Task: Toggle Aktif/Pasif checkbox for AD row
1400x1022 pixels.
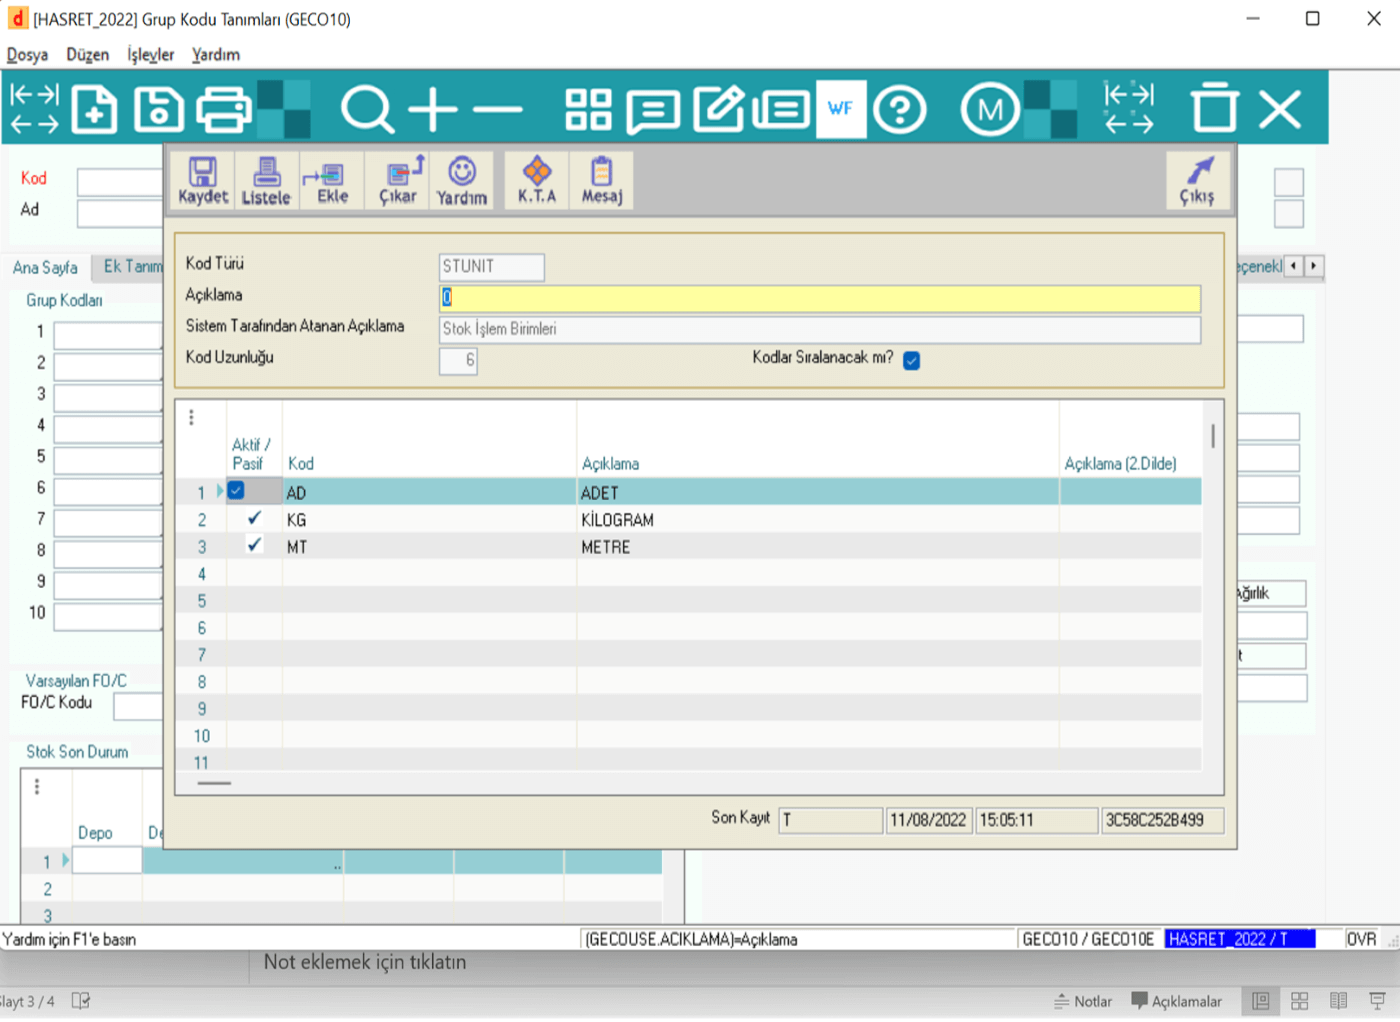Action: click(x=236, y=491)
